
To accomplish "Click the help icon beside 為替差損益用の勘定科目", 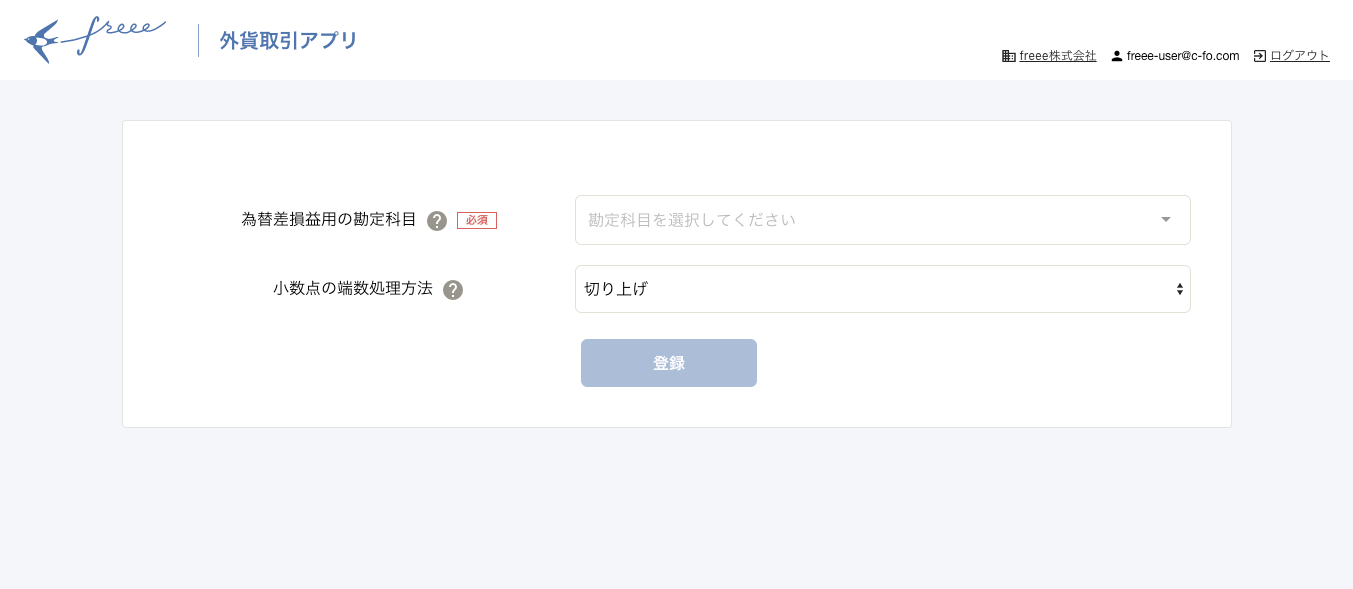I will tap(437, 221).
